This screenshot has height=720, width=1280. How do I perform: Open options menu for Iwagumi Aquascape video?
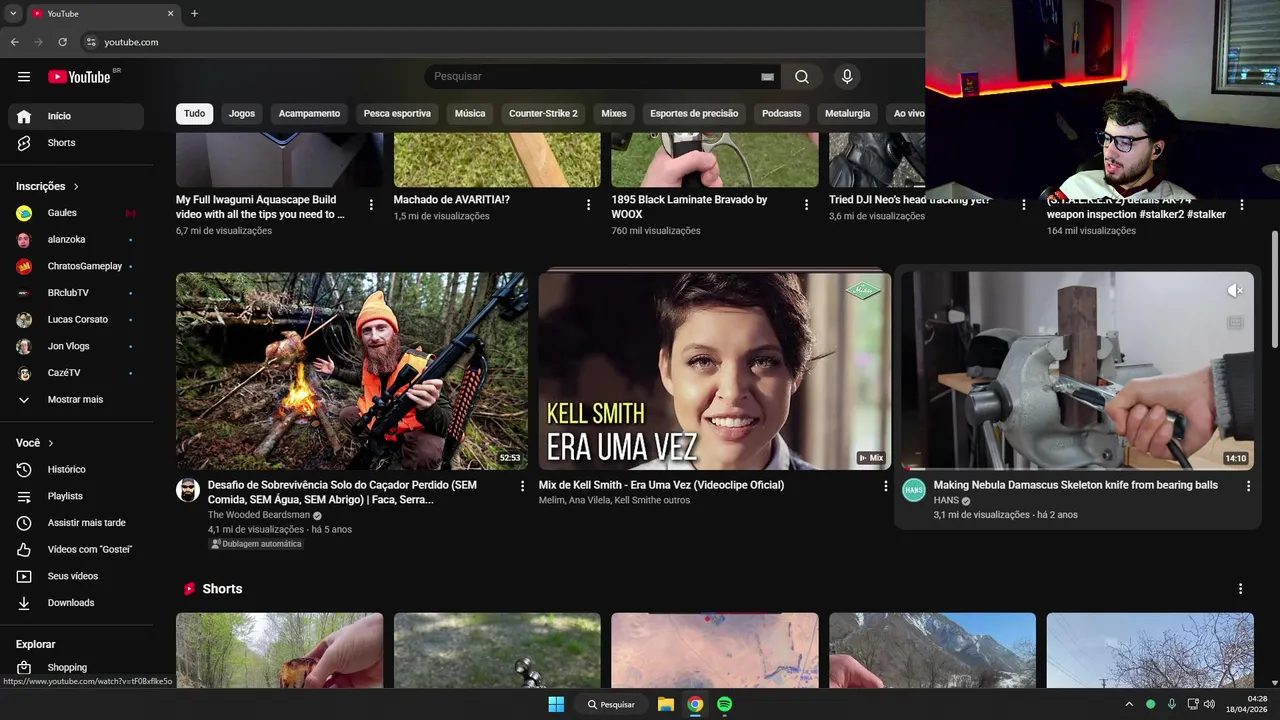(371, 204)
